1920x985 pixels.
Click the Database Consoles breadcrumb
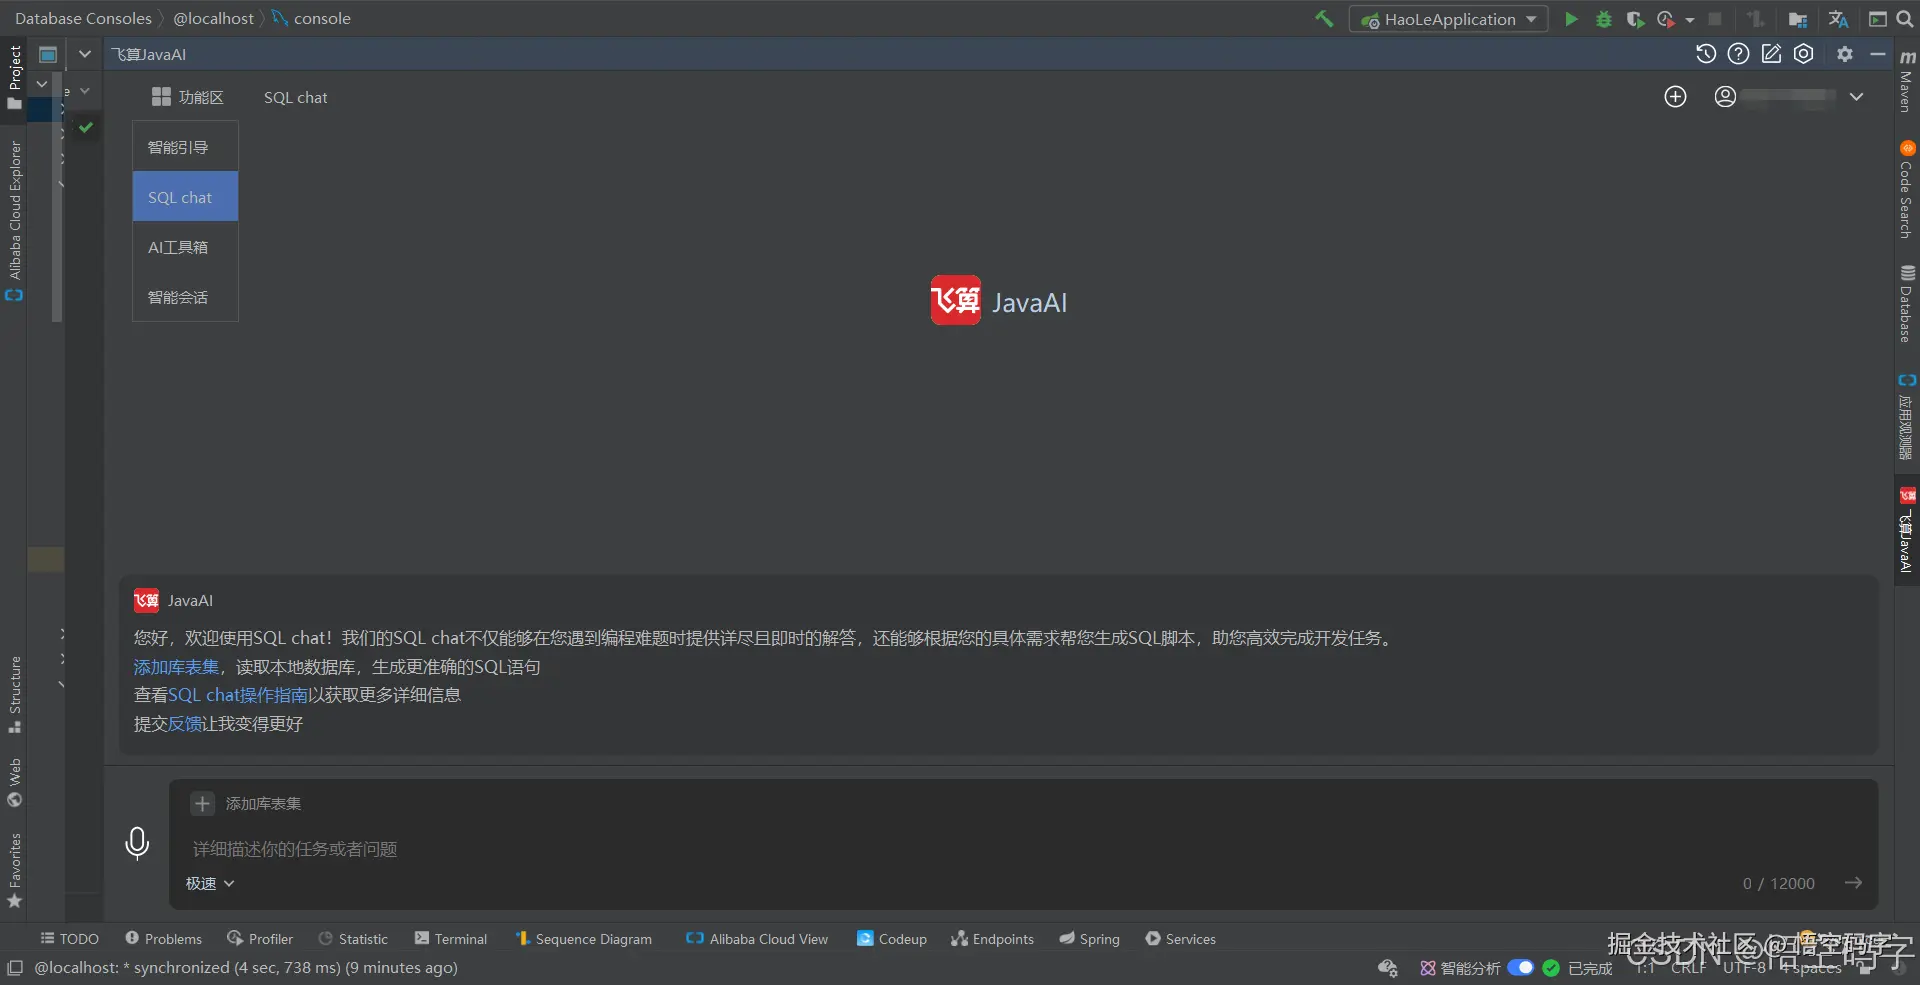(x=83, y=18)
